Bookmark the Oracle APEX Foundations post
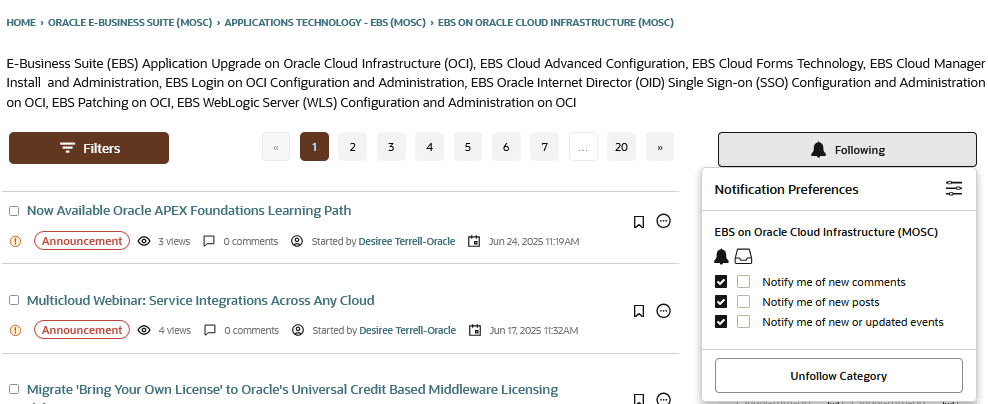This screenshot has width=988, height=404. (638, 222)
